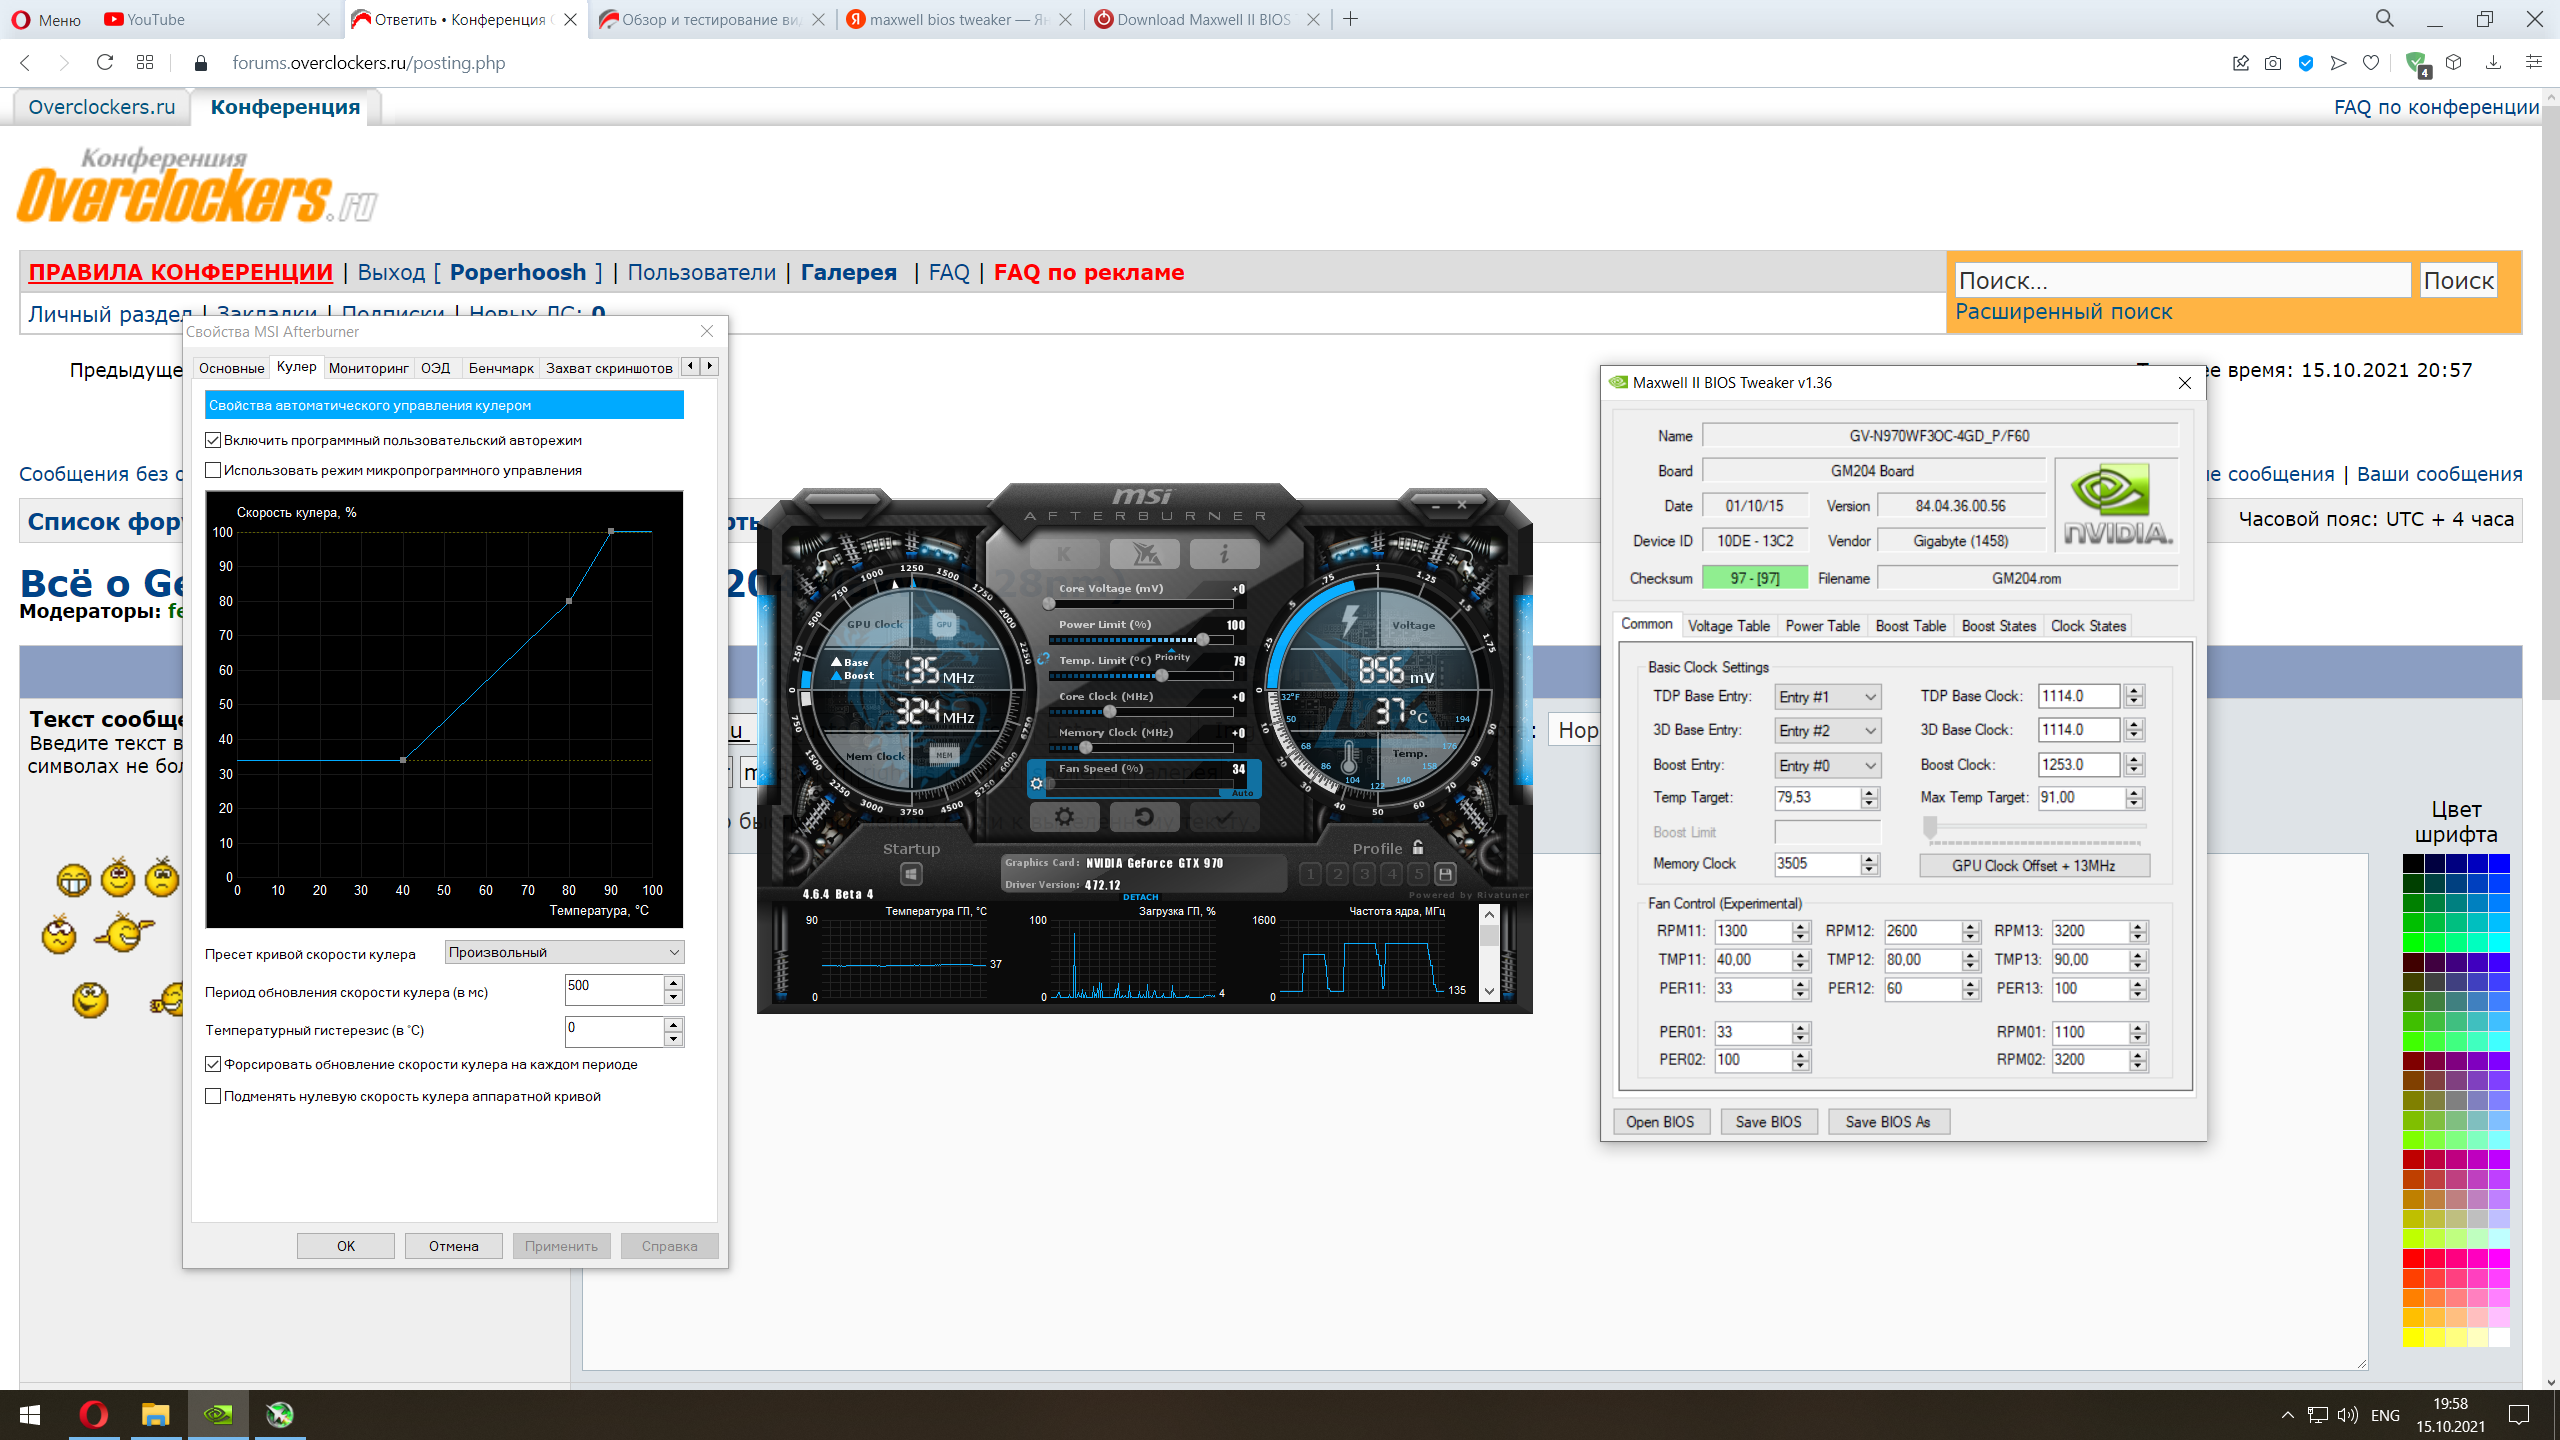
Task: Click the Windows Startup icon in Afterburner
Action: (911, 874)
